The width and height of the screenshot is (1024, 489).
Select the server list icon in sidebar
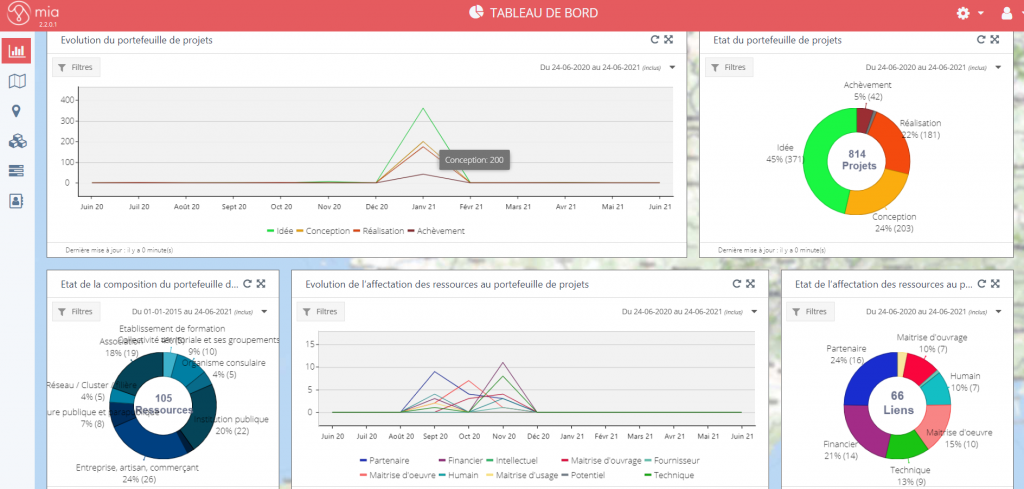(x=16, y=171)
